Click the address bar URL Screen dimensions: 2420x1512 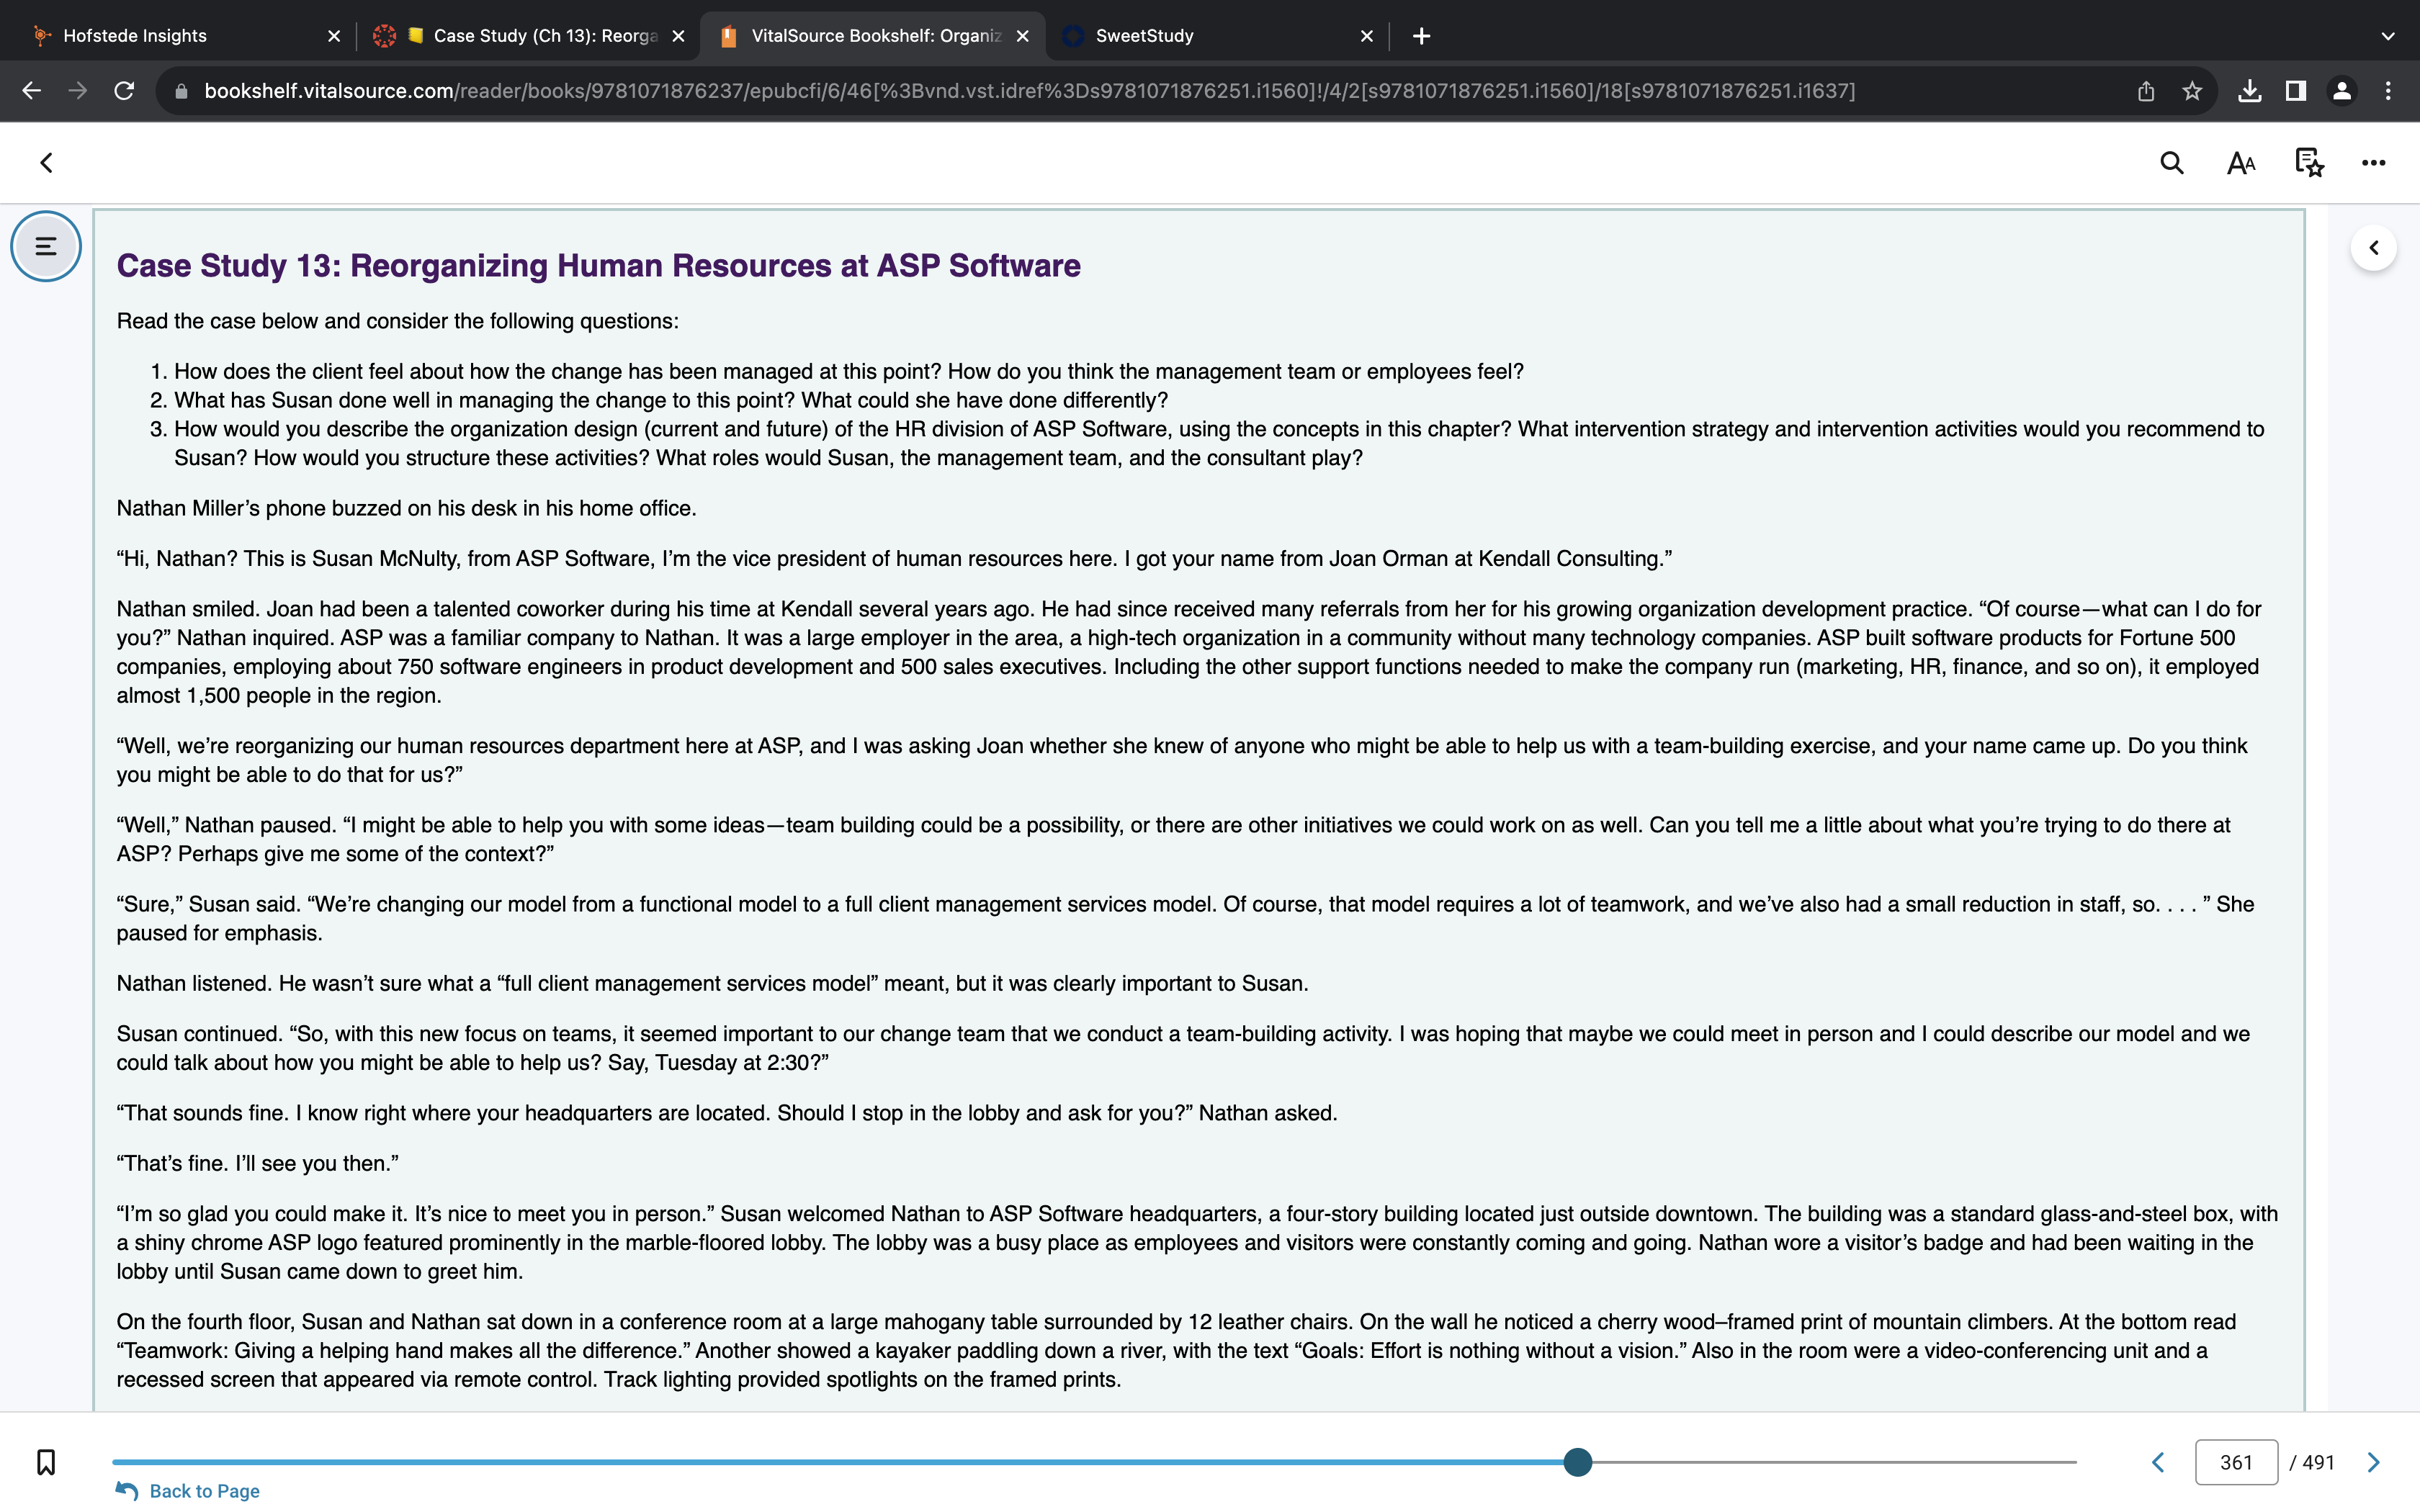coord(1030,91)
